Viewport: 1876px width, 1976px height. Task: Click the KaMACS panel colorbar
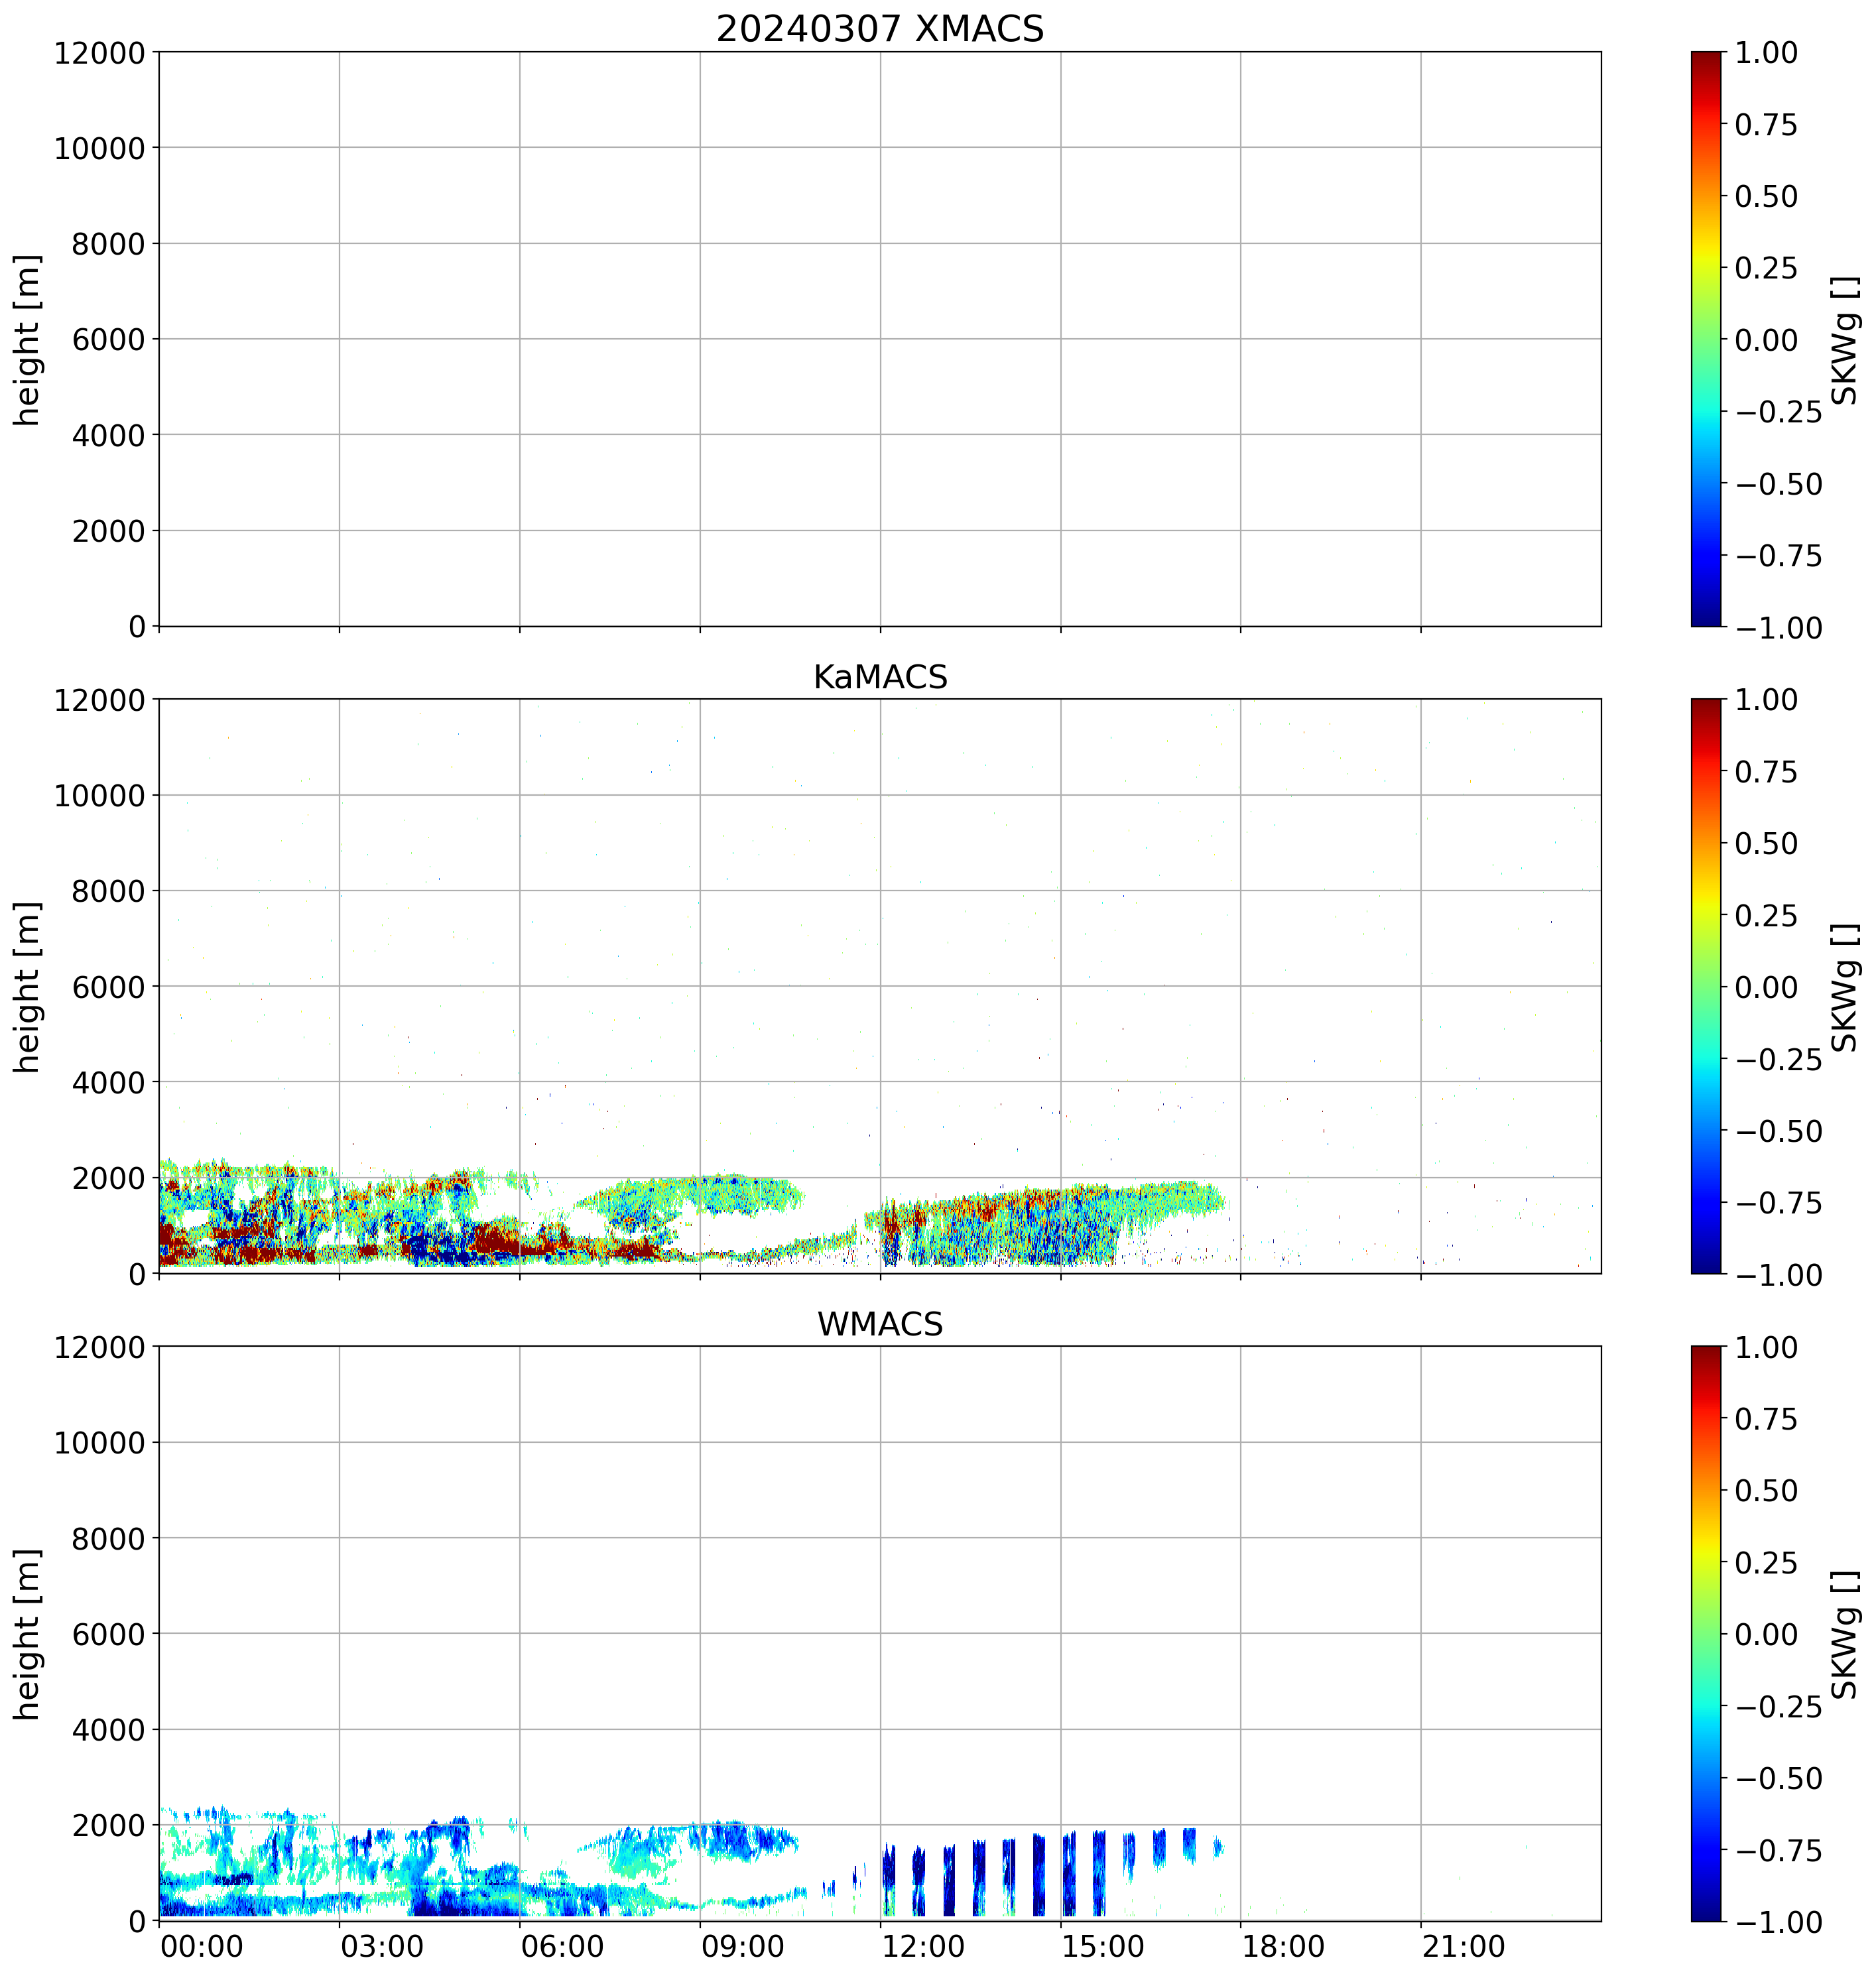click(1706, 986)
